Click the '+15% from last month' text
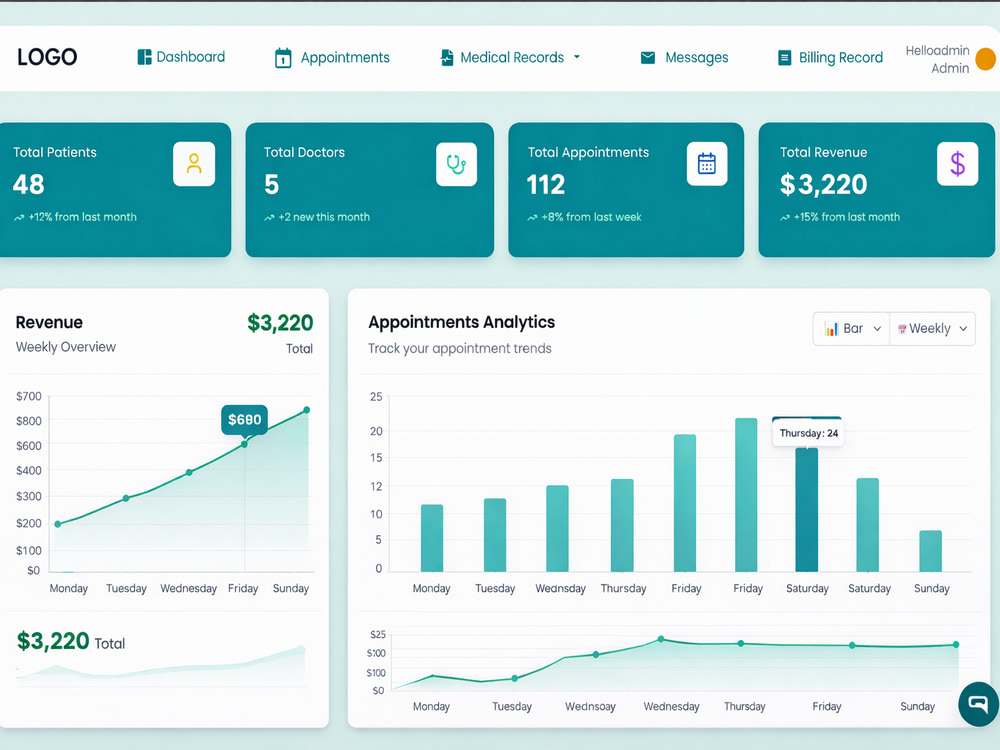 point(847,217)
